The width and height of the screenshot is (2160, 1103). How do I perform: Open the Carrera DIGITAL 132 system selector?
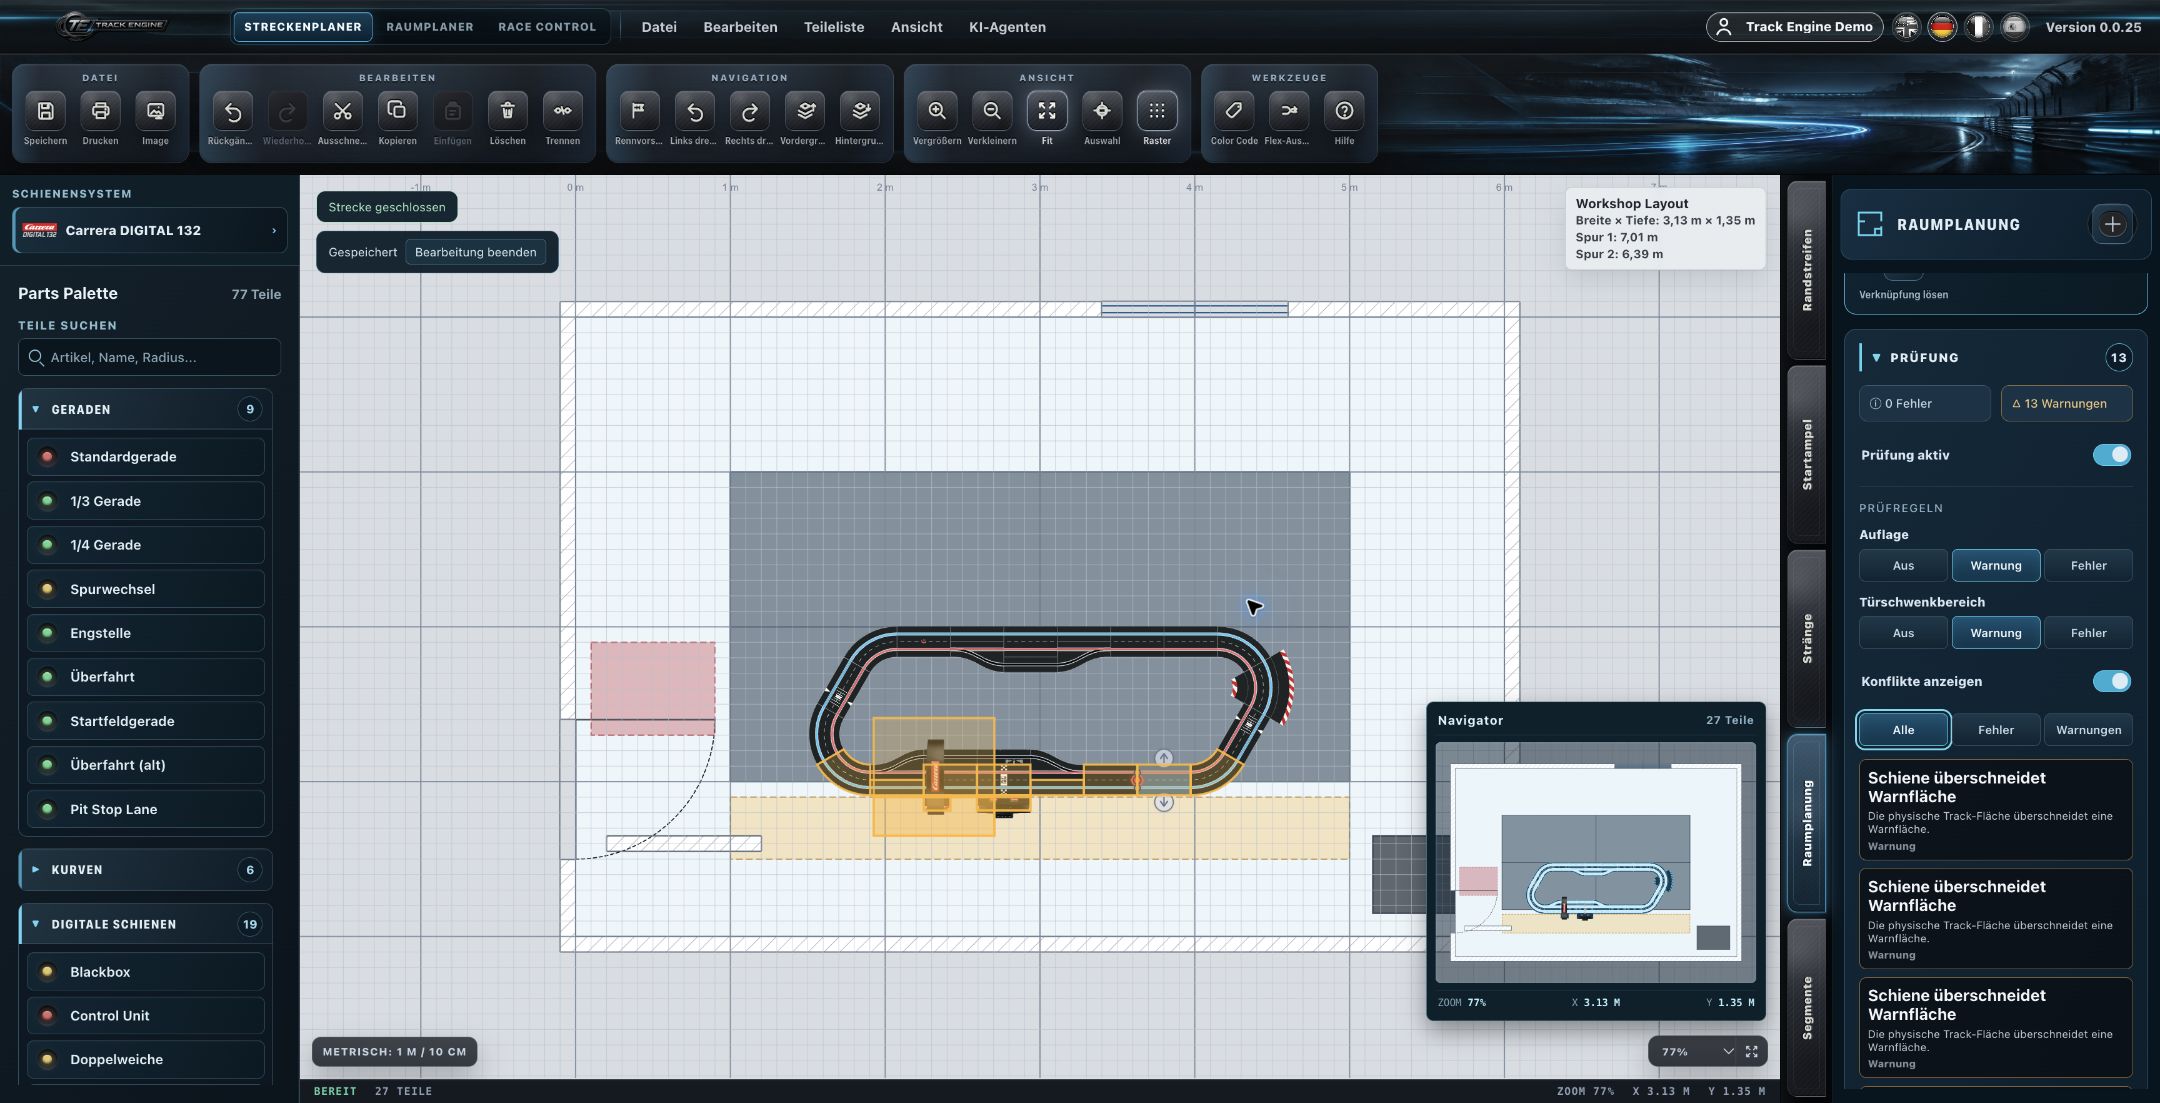[x=150, y=230]
